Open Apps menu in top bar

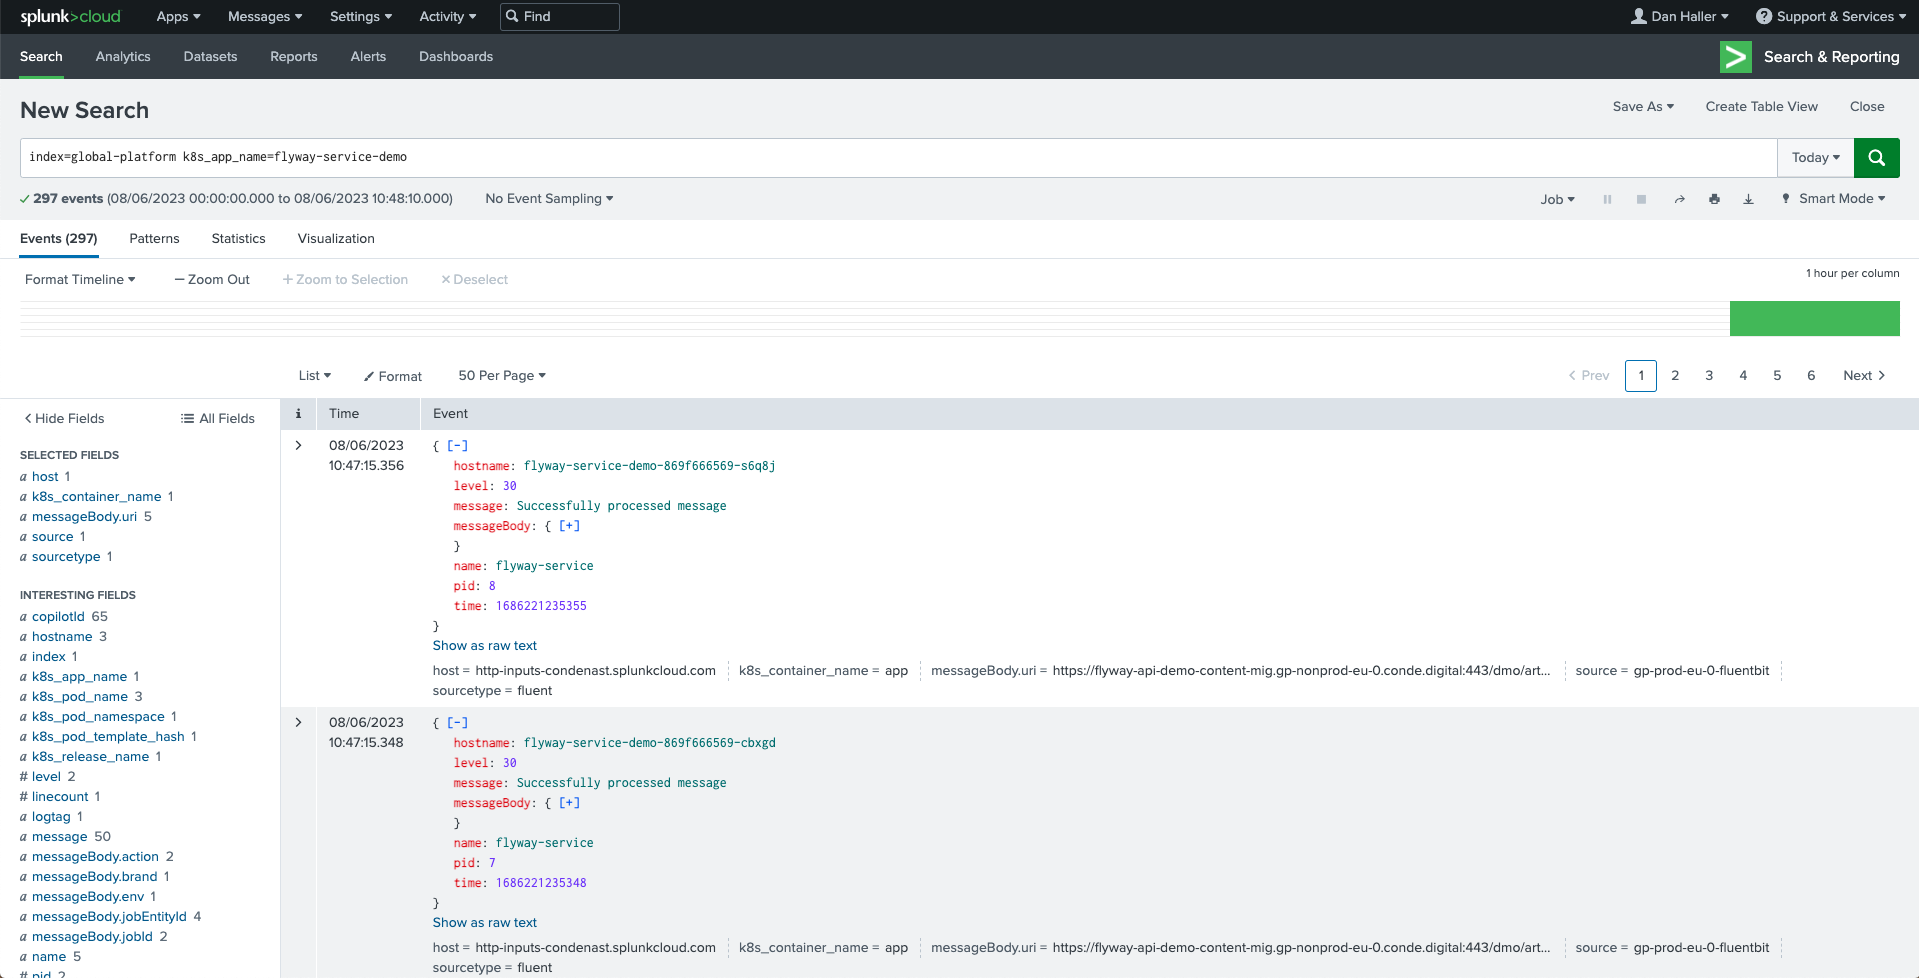tap(178, 16)
